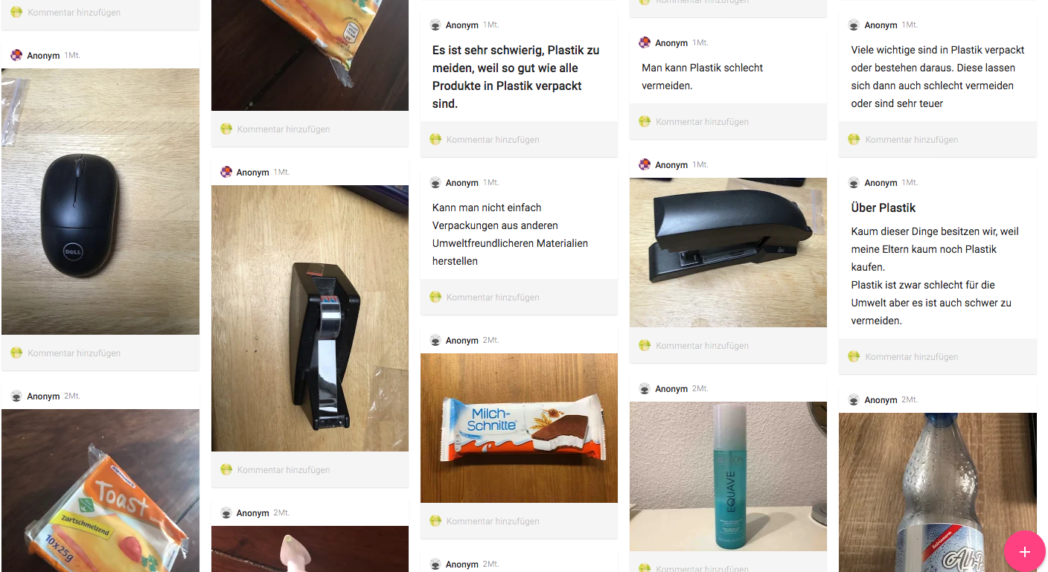This screenshot has height=572, width=1048.
Task: Open the Dell mouse photo post
Action: click(100, 201)
